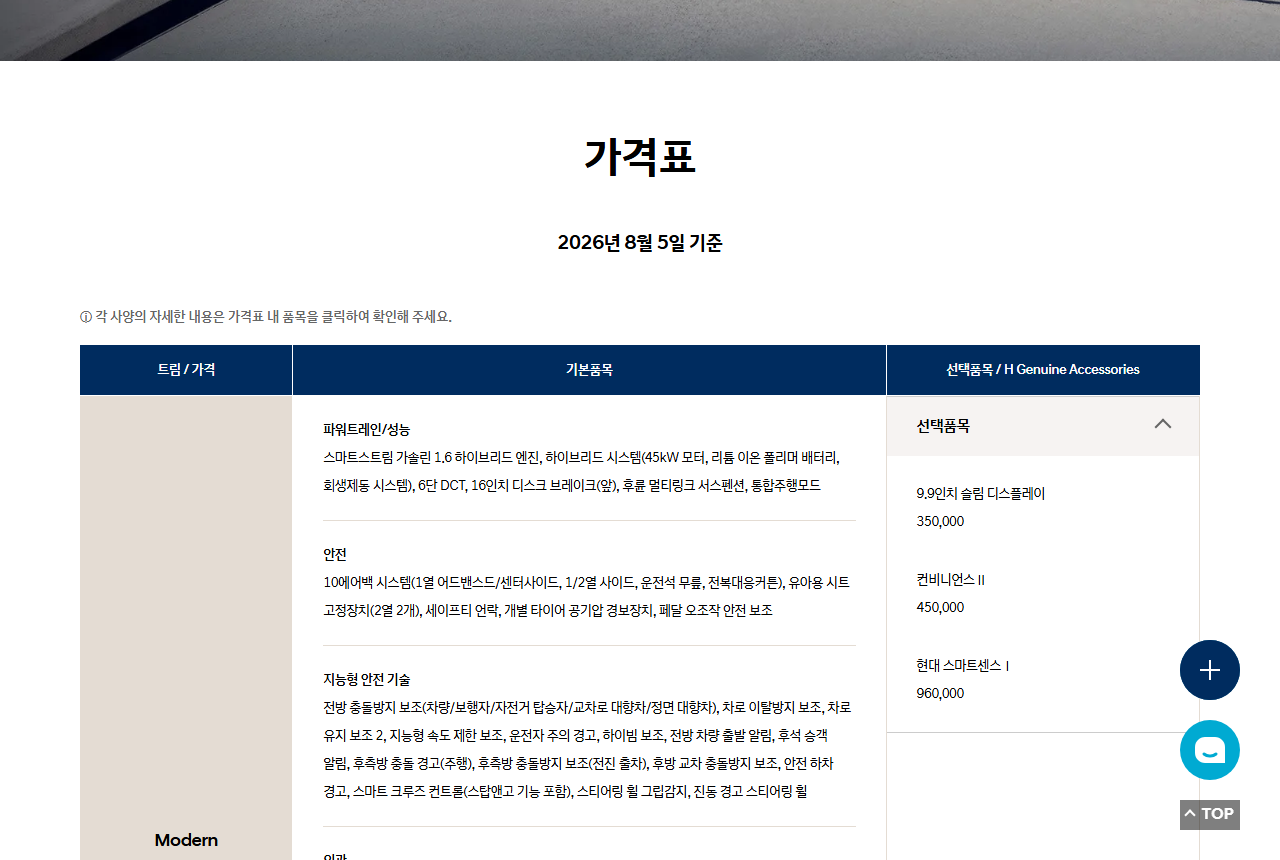1280x860 pixels.
Task: Select the 현대 스마트센스 I option
Action: pyautogui.click(x=962, y=665)
